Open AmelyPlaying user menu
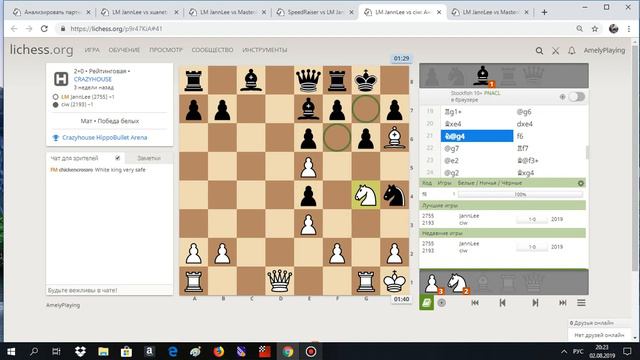 click(x=604, y=50)
